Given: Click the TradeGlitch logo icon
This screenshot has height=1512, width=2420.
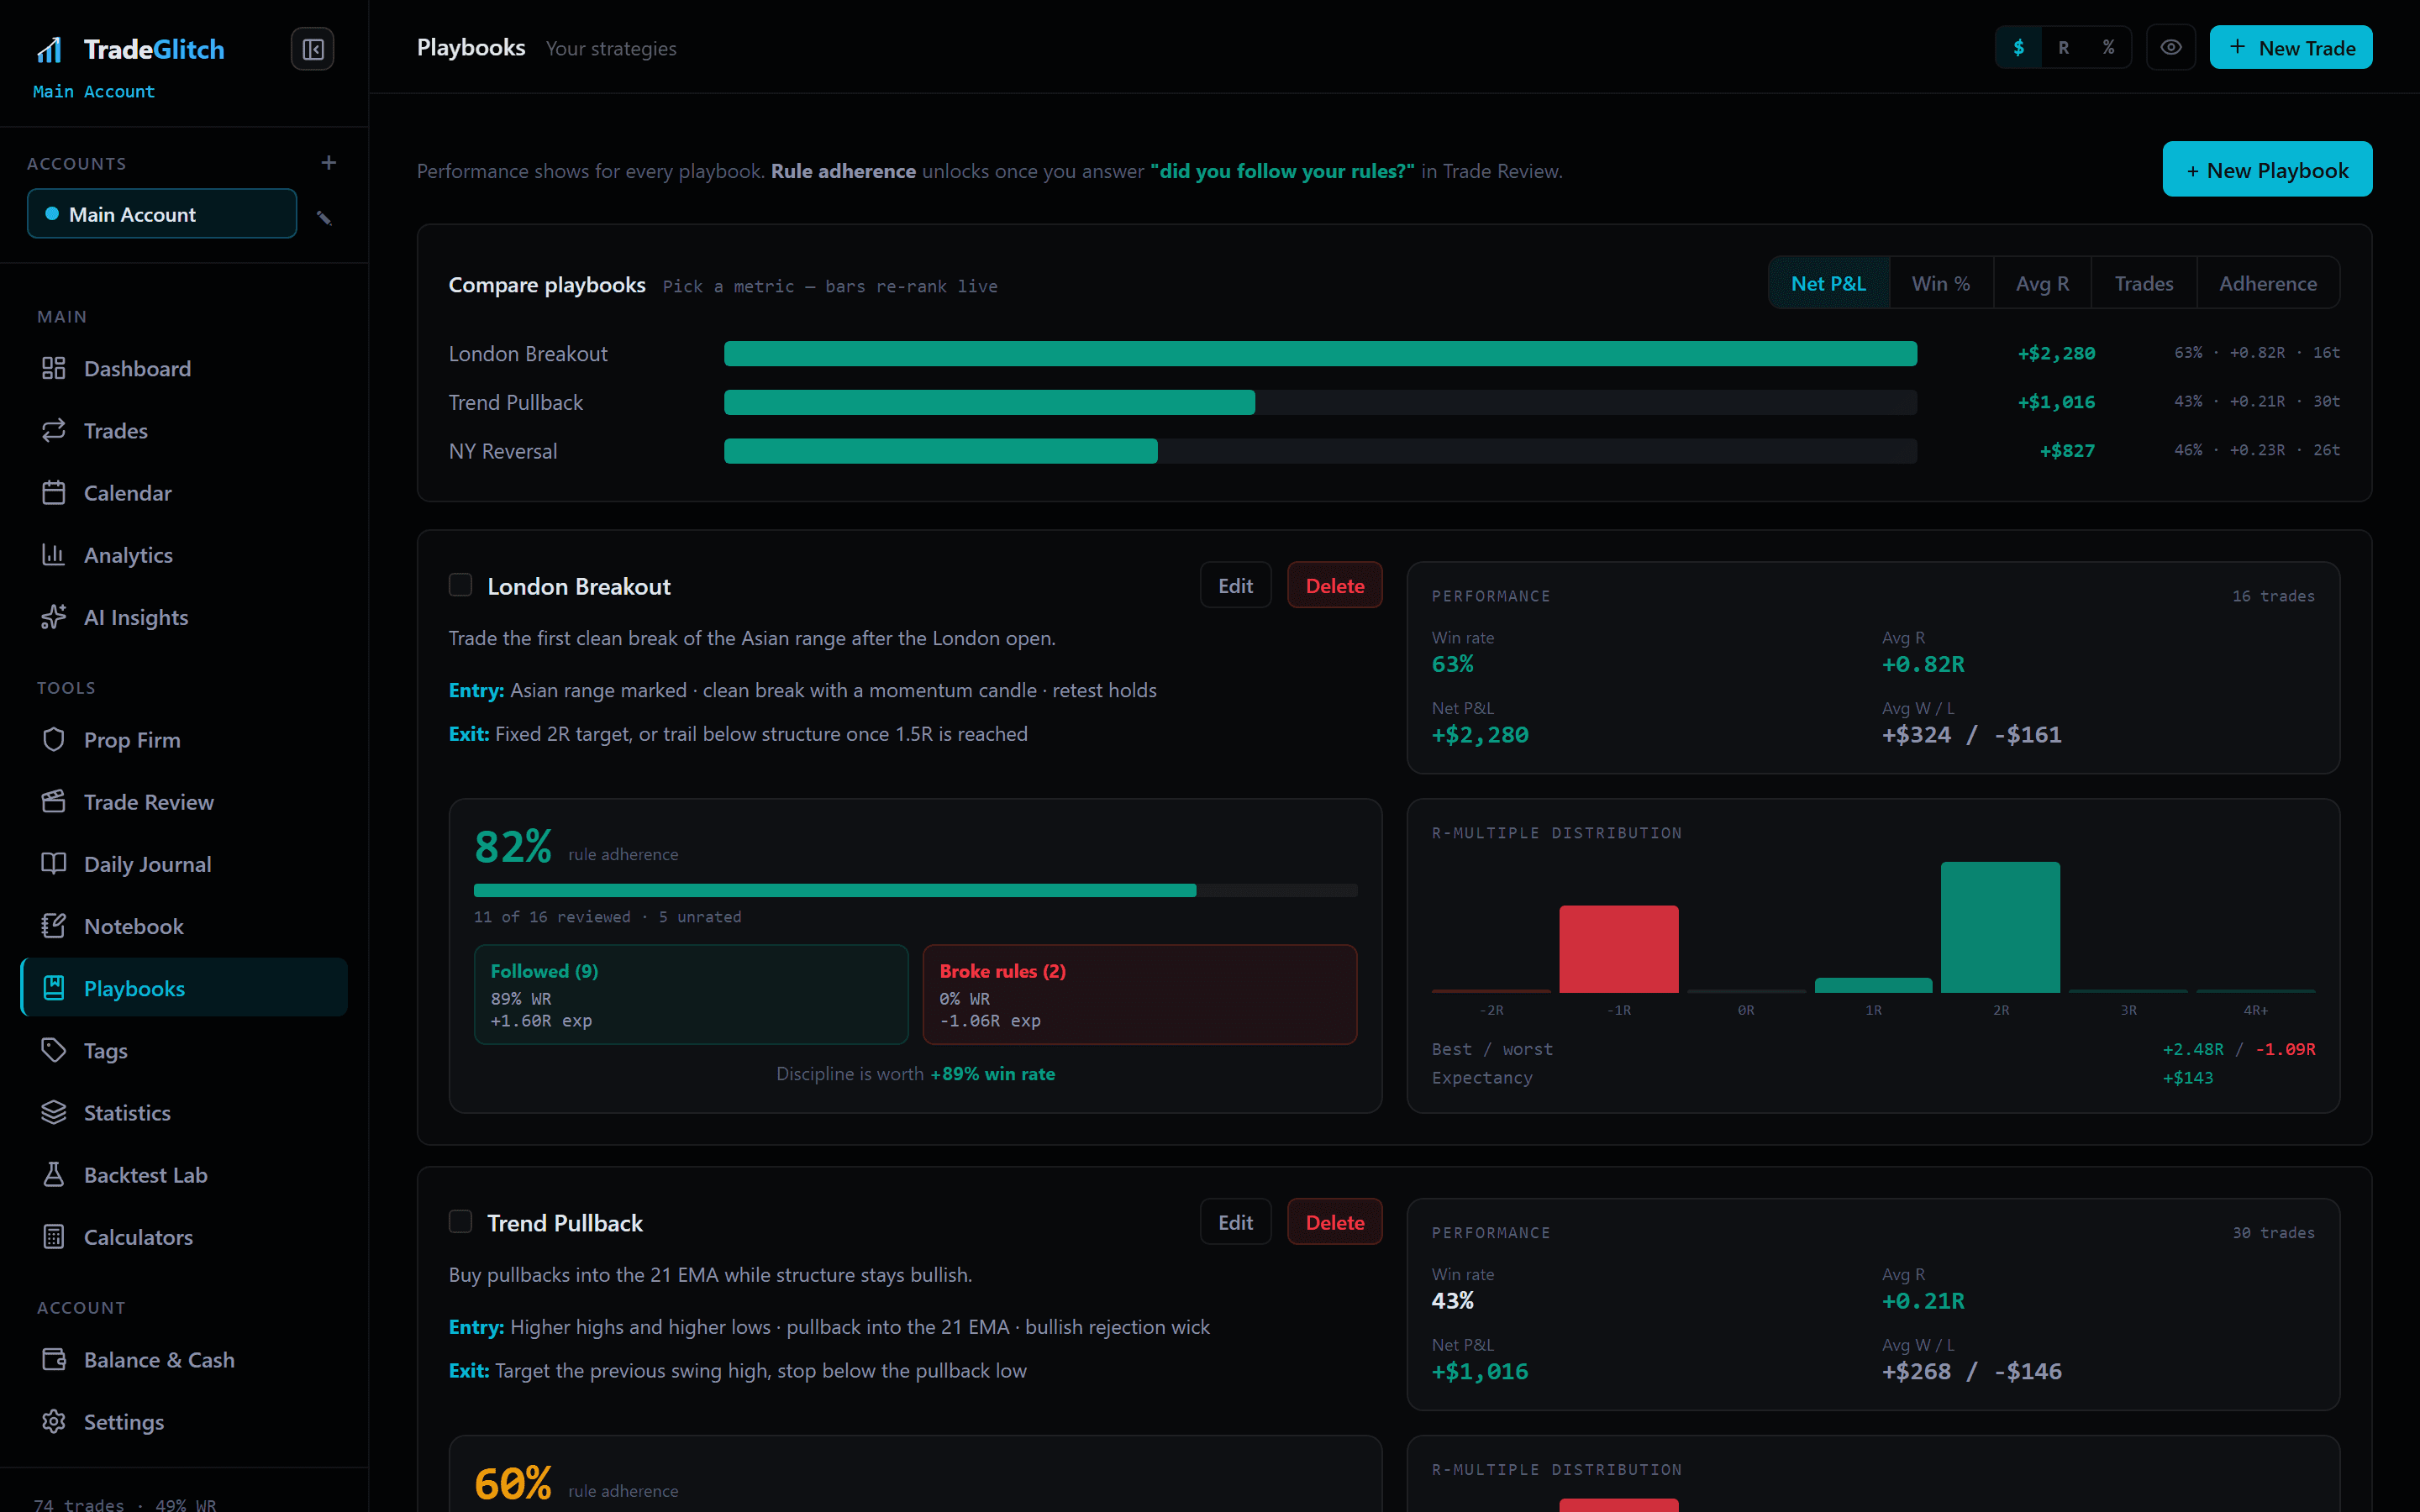Looking at the screenshot, I should click(x=50, y=49).
